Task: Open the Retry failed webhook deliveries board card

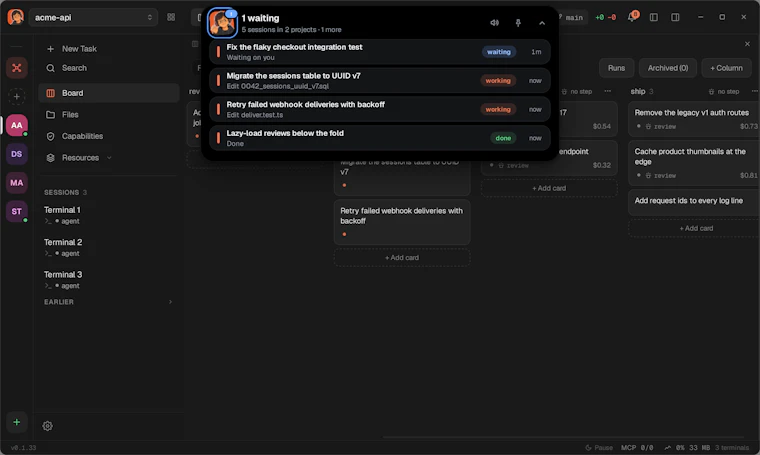Action: pyautogui.click(x=402, y=222)
